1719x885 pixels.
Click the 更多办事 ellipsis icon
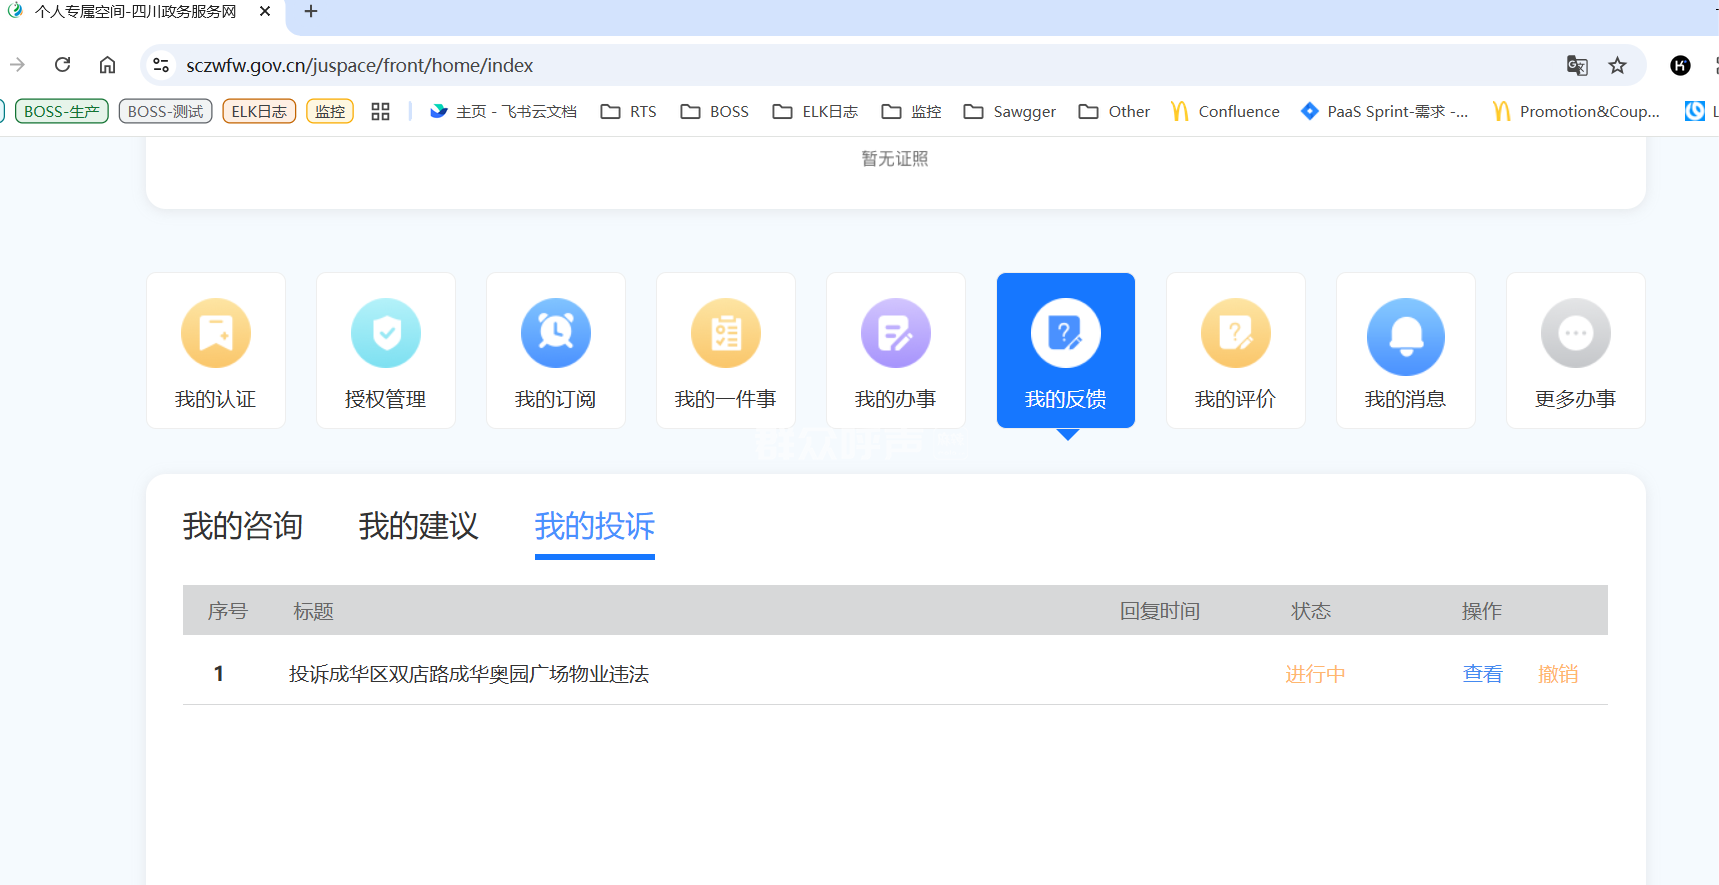(x=1576, y=334)
